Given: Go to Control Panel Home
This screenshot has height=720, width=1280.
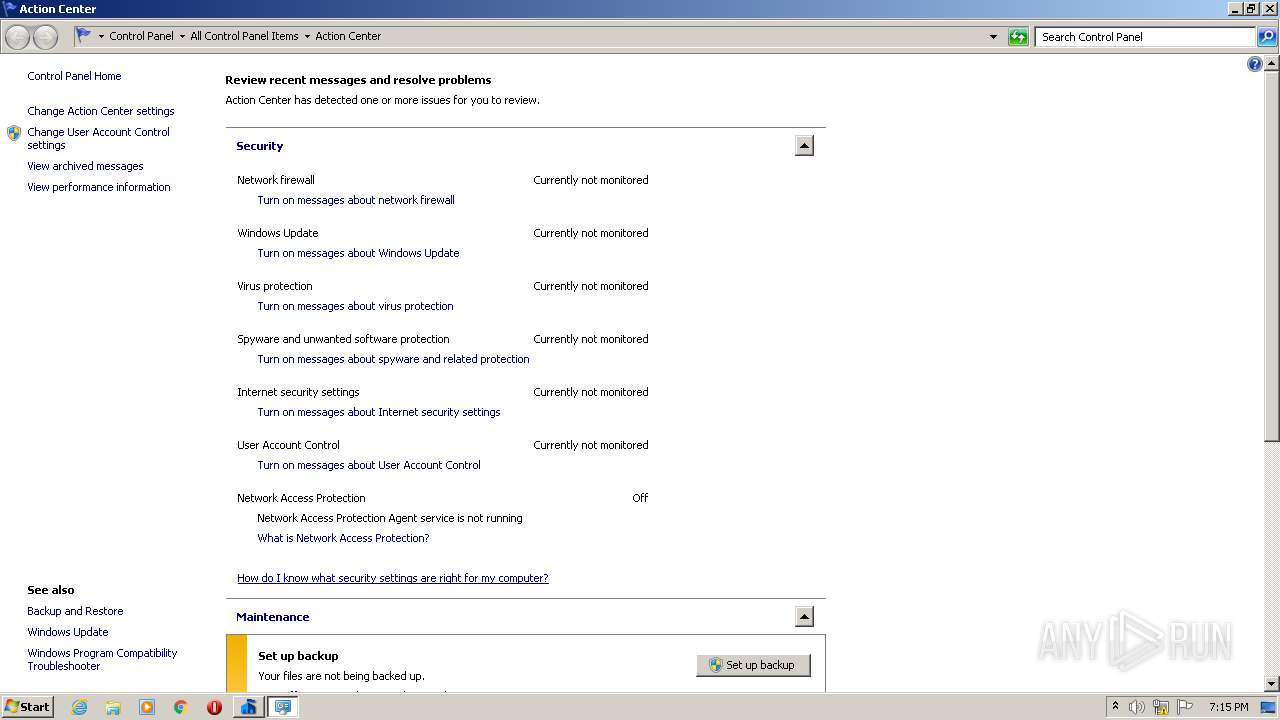Looking at the screenshot, I should [74, 76].
